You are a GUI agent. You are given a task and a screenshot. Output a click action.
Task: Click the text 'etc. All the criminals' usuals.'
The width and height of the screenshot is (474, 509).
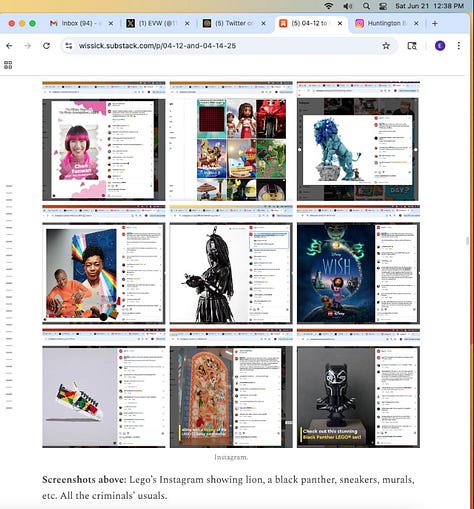click(x=104, y=496)
